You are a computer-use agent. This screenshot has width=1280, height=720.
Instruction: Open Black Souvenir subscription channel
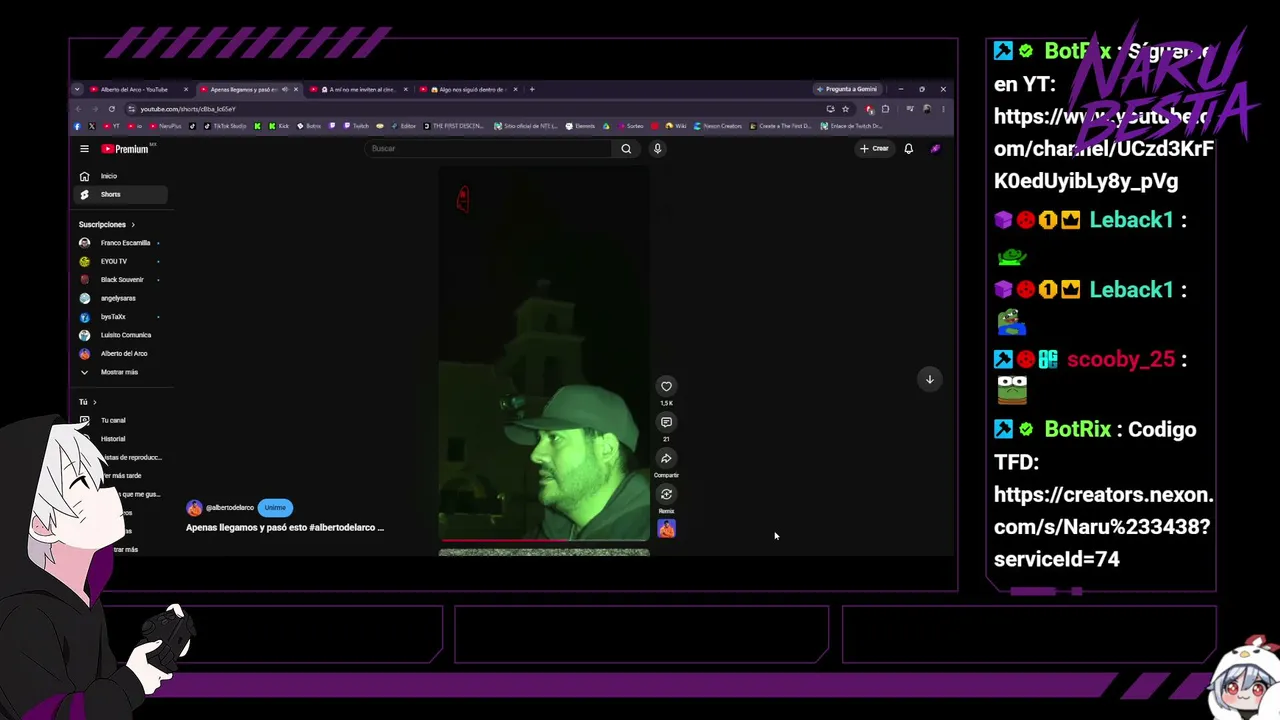tap(122, 280)
